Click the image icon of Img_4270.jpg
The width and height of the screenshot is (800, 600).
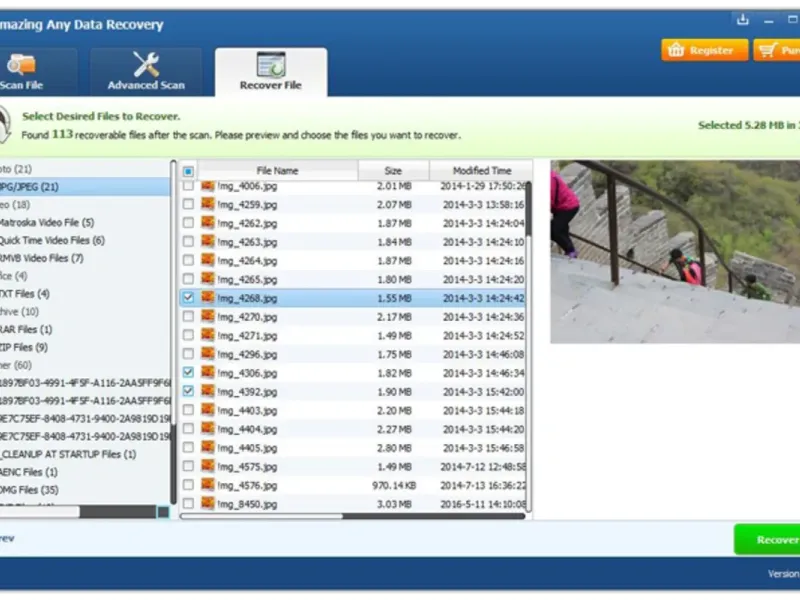click(208, 316)
